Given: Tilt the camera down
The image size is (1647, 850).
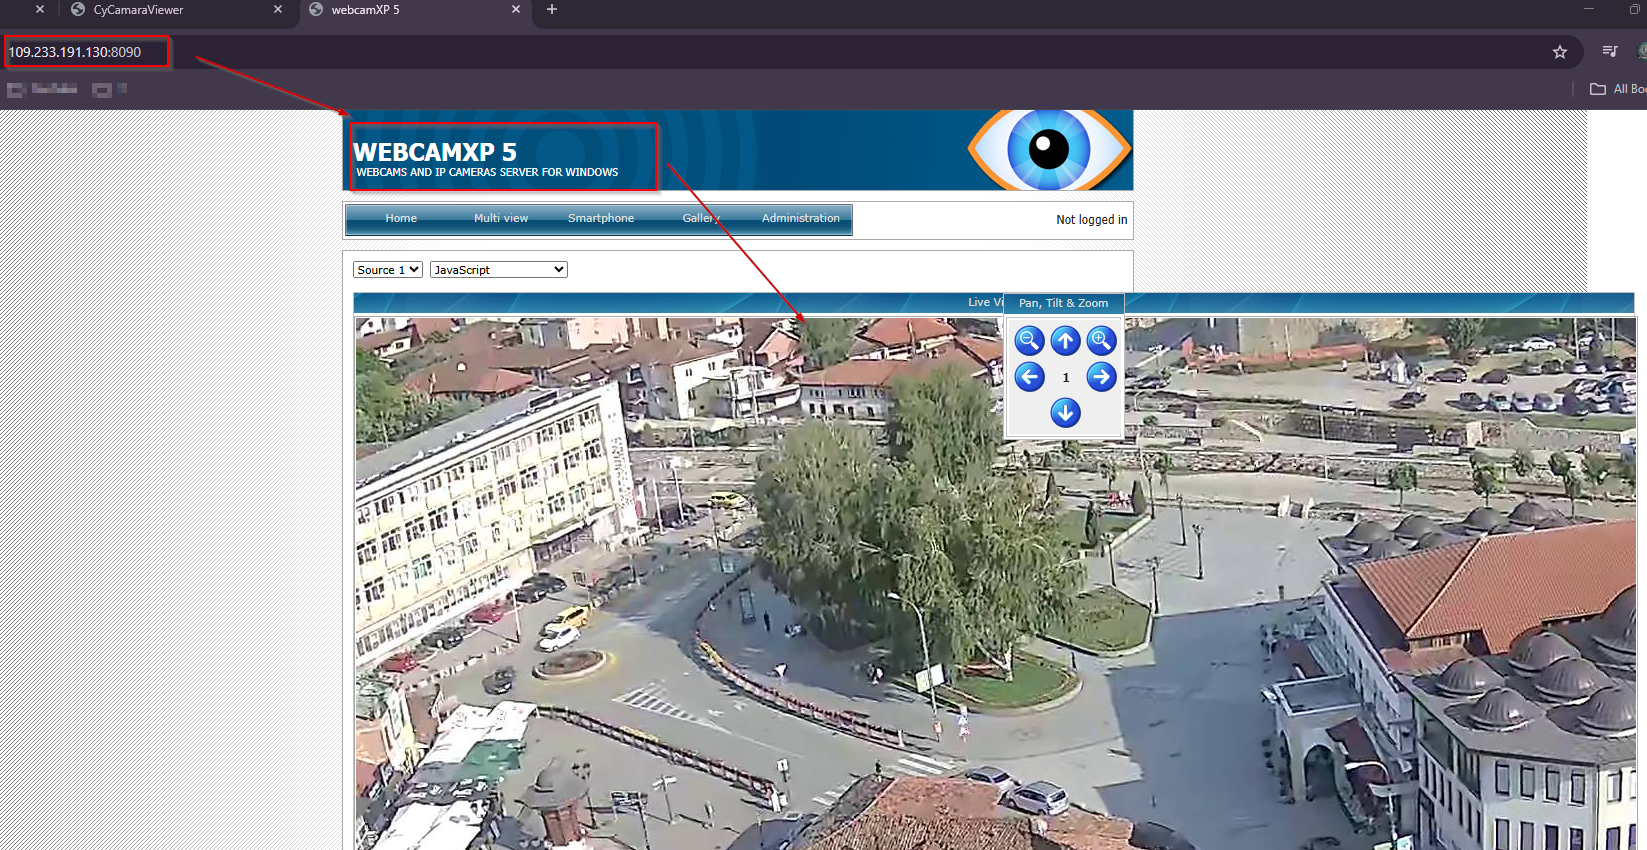Looking at the screenshot, I should coord(1065,412).
